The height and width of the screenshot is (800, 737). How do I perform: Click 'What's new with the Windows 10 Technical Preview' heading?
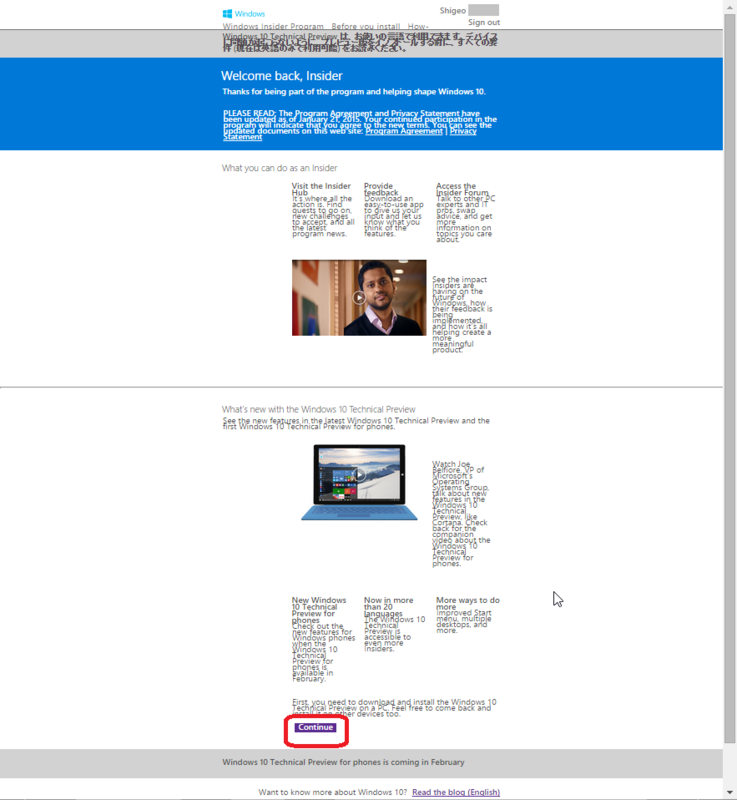coord(319,409)
